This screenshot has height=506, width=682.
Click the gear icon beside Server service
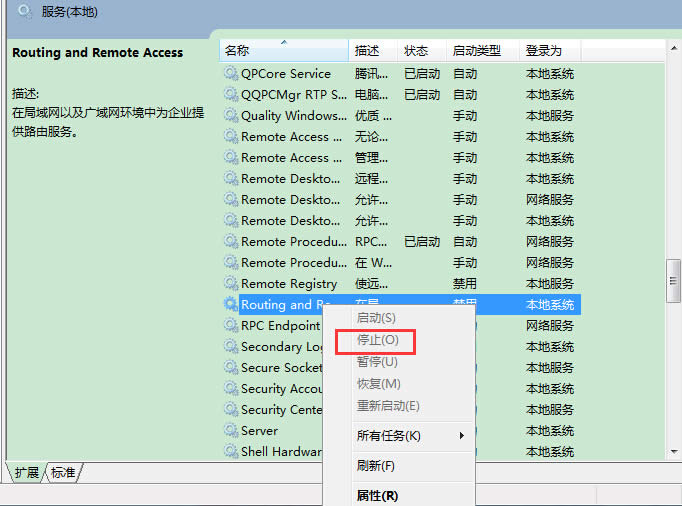pos(231,431)
